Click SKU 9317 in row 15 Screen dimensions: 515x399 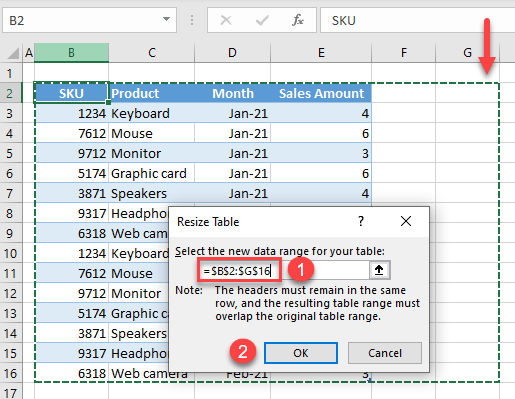coord(71,354)
